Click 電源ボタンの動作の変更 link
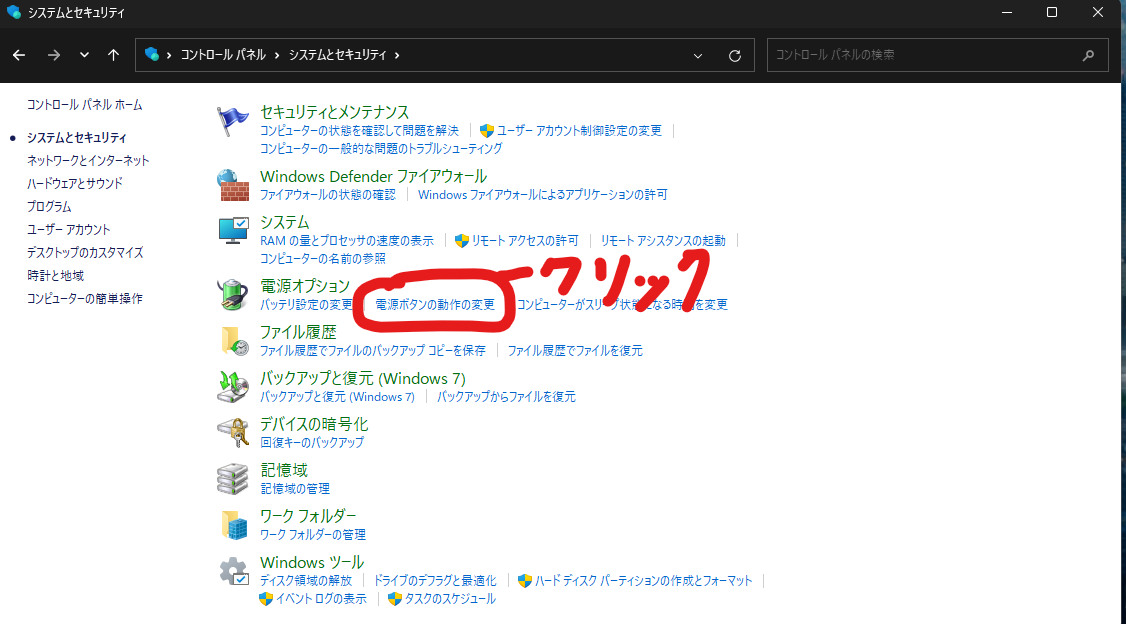1126x624 pixels. click(x=435, y=304)
